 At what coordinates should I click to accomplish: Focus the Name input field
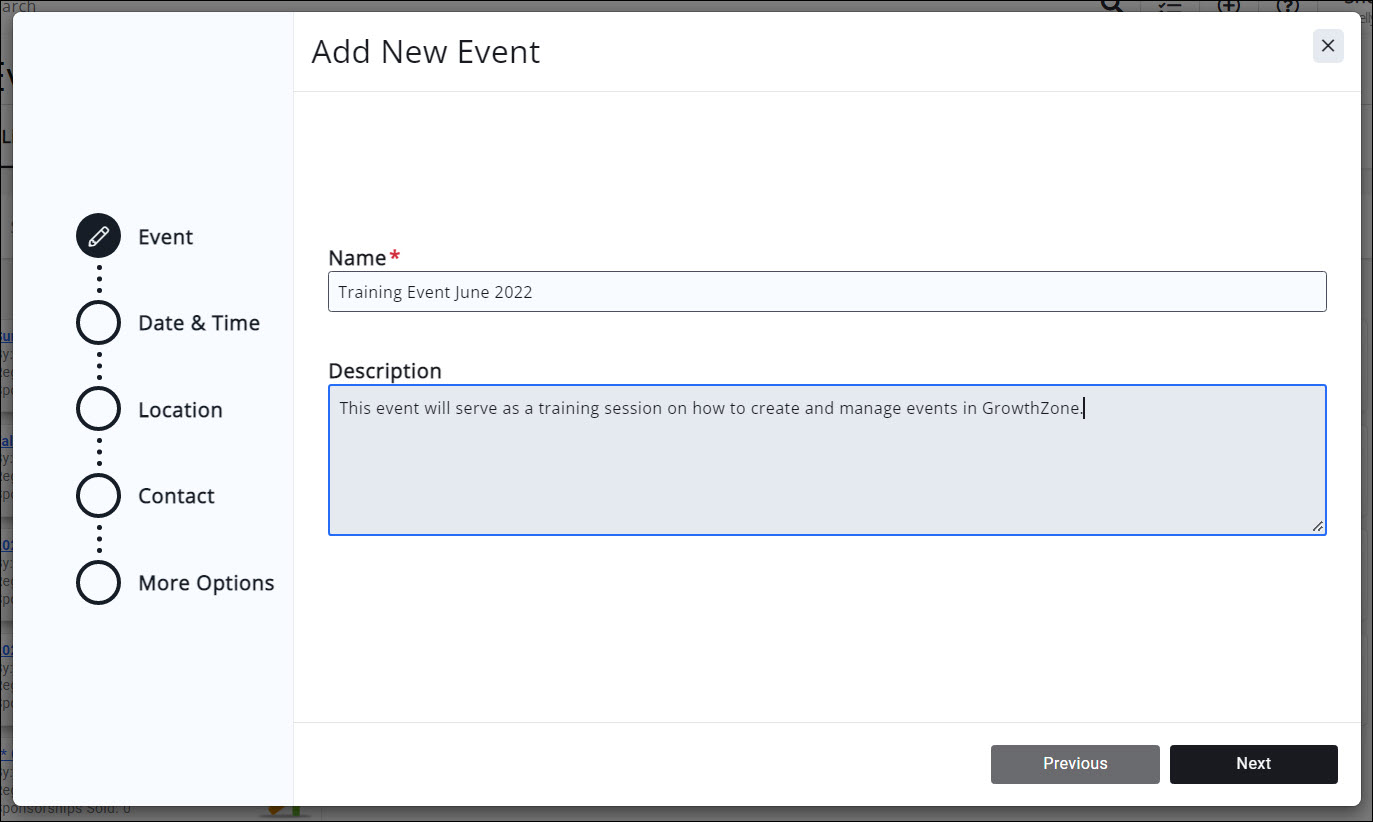point(826,292)
